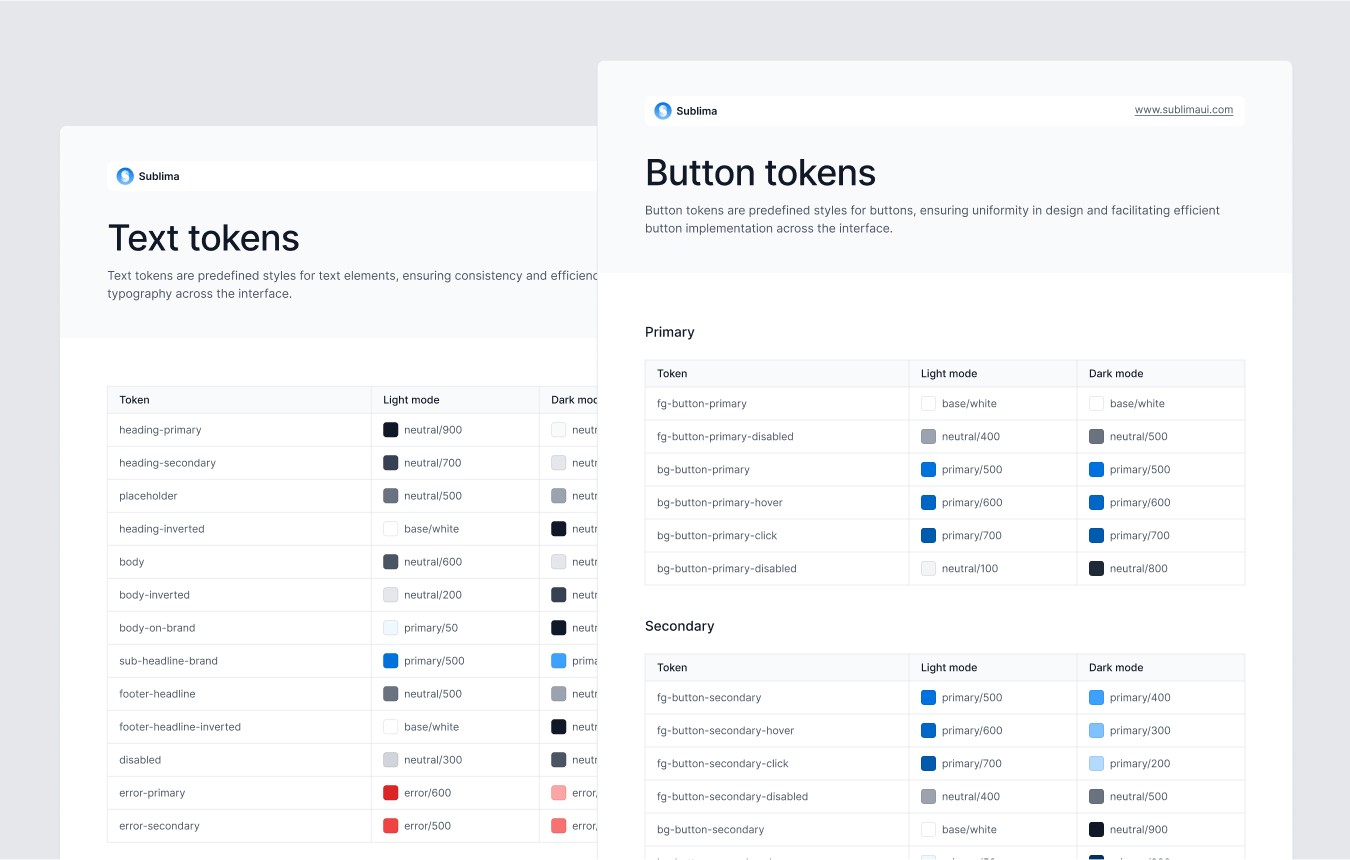Select the 'fg-button-primary' token name
The image size is (1350, 860).
tap(702, 404)
